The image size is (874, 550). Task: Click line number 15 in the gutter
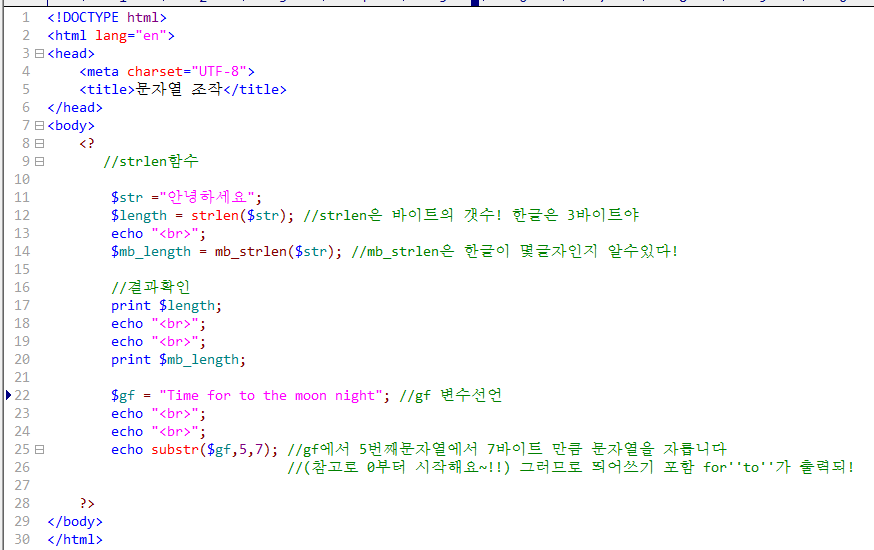tap(22, 269)
